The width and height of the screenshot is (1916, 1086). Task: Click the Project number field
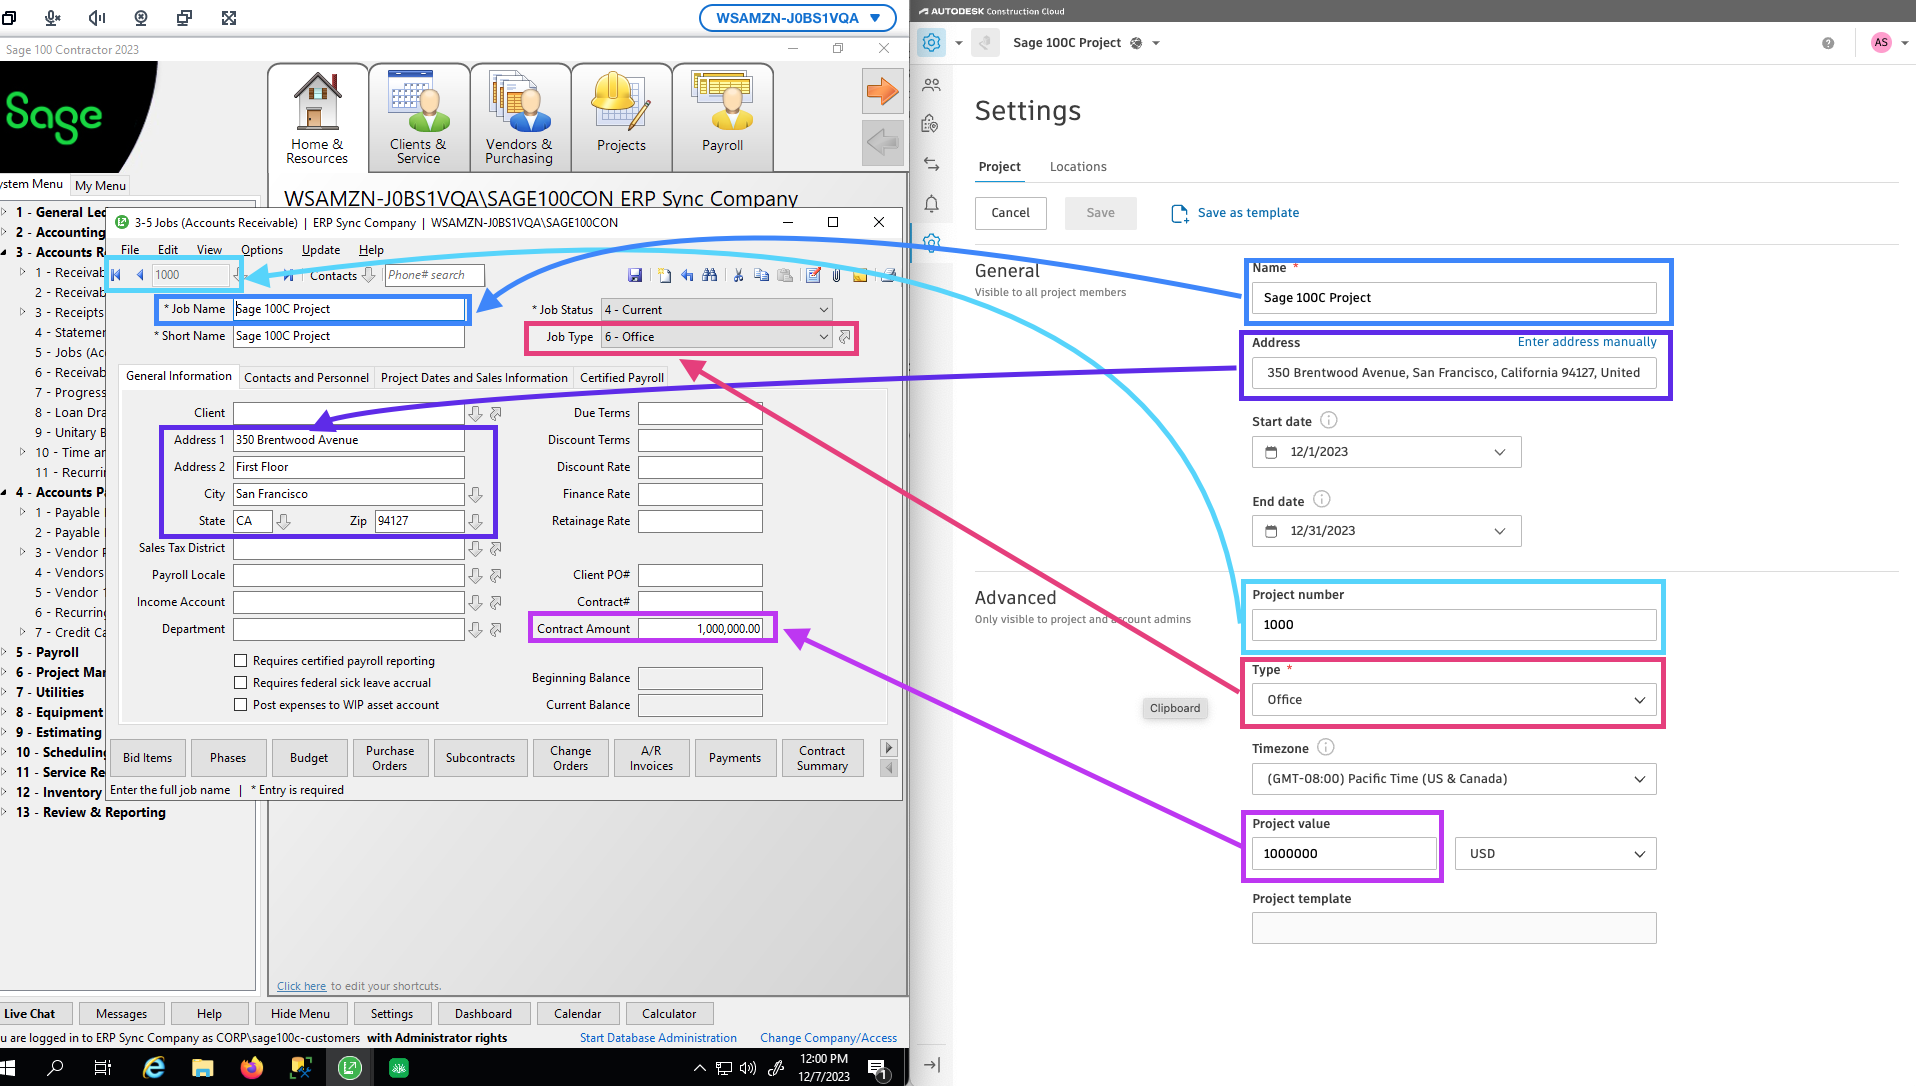tap(1454, 625)
